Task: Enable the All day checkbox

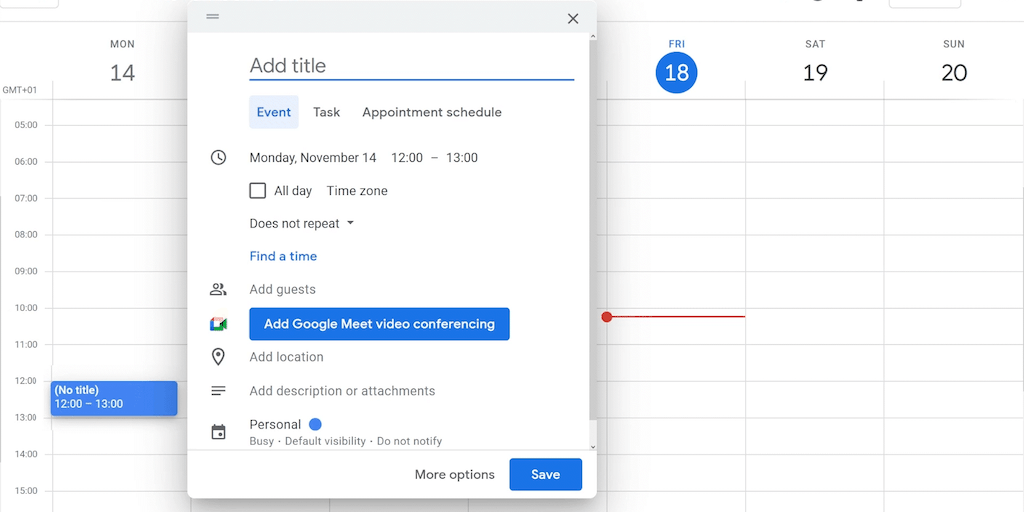Action: [x=258, y=191]
